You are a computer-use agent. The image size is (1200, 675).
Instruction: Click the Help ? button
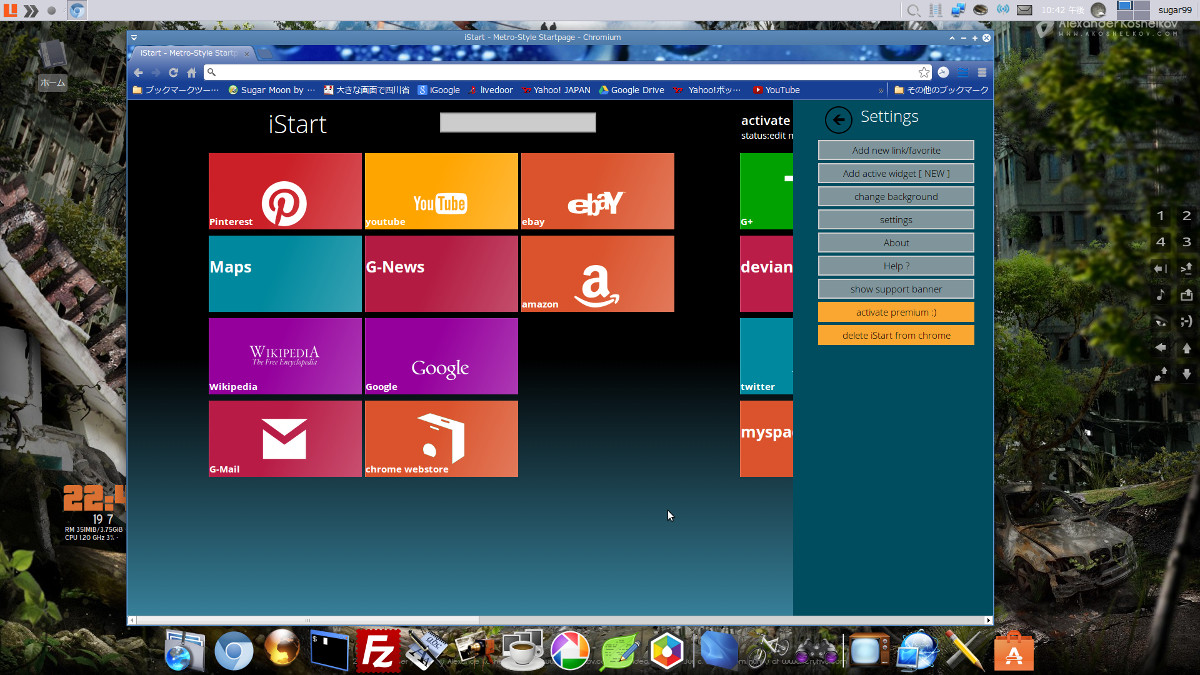896,265
